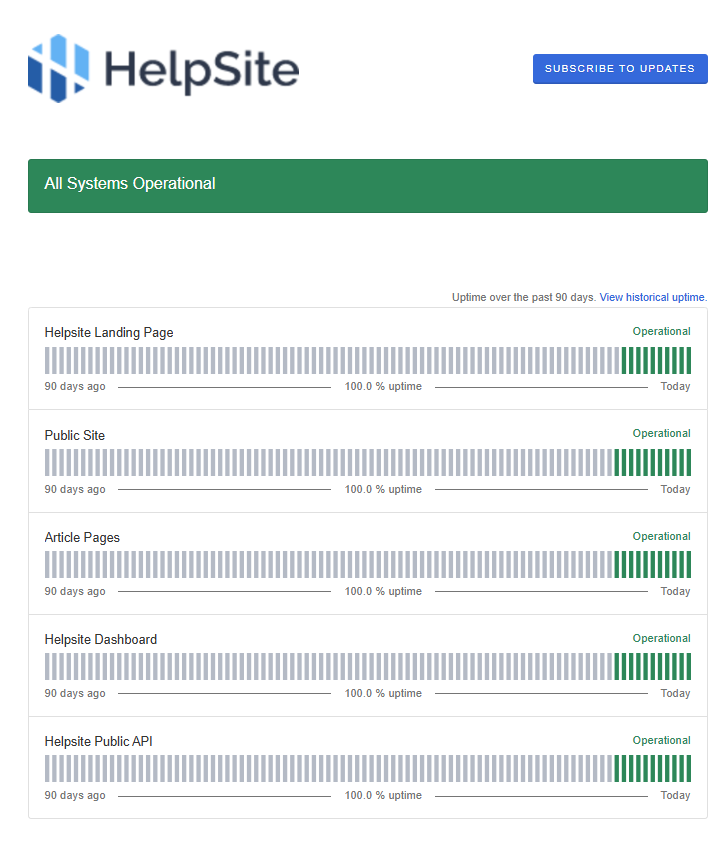Click the HelpSite logo
This screenshot has width=727, height=841.
tap(164, 69)
